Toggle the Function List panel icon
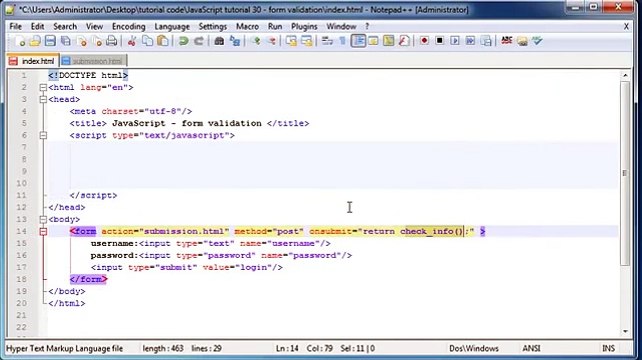The image size is (642, 360). tap(404, 41)
